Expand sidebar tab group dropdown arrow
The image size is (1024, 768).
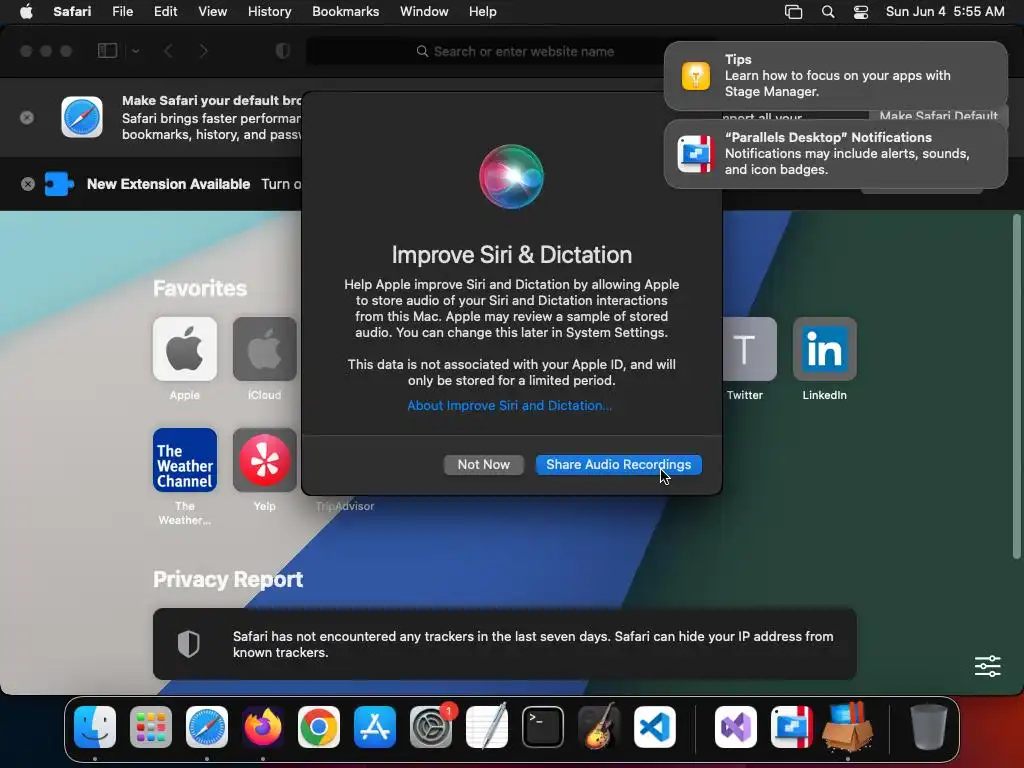pyautogui.click(x=135, y=51)
